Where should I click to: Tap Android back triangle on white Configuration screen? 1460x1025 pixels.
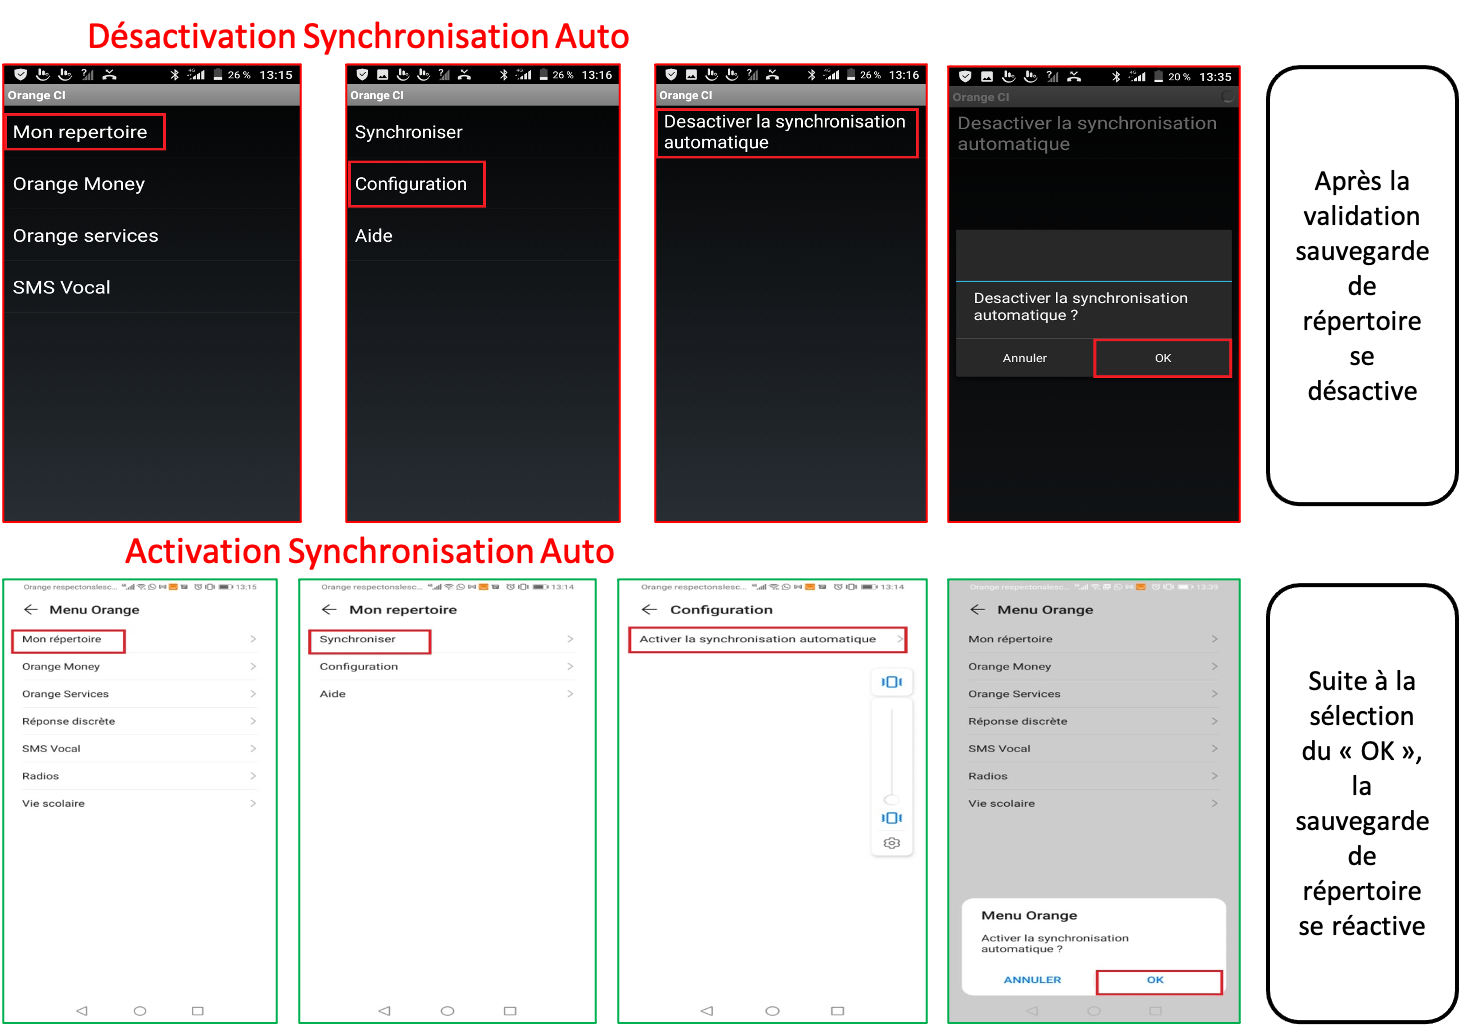pyautogui.click(x=707, y=1011)
